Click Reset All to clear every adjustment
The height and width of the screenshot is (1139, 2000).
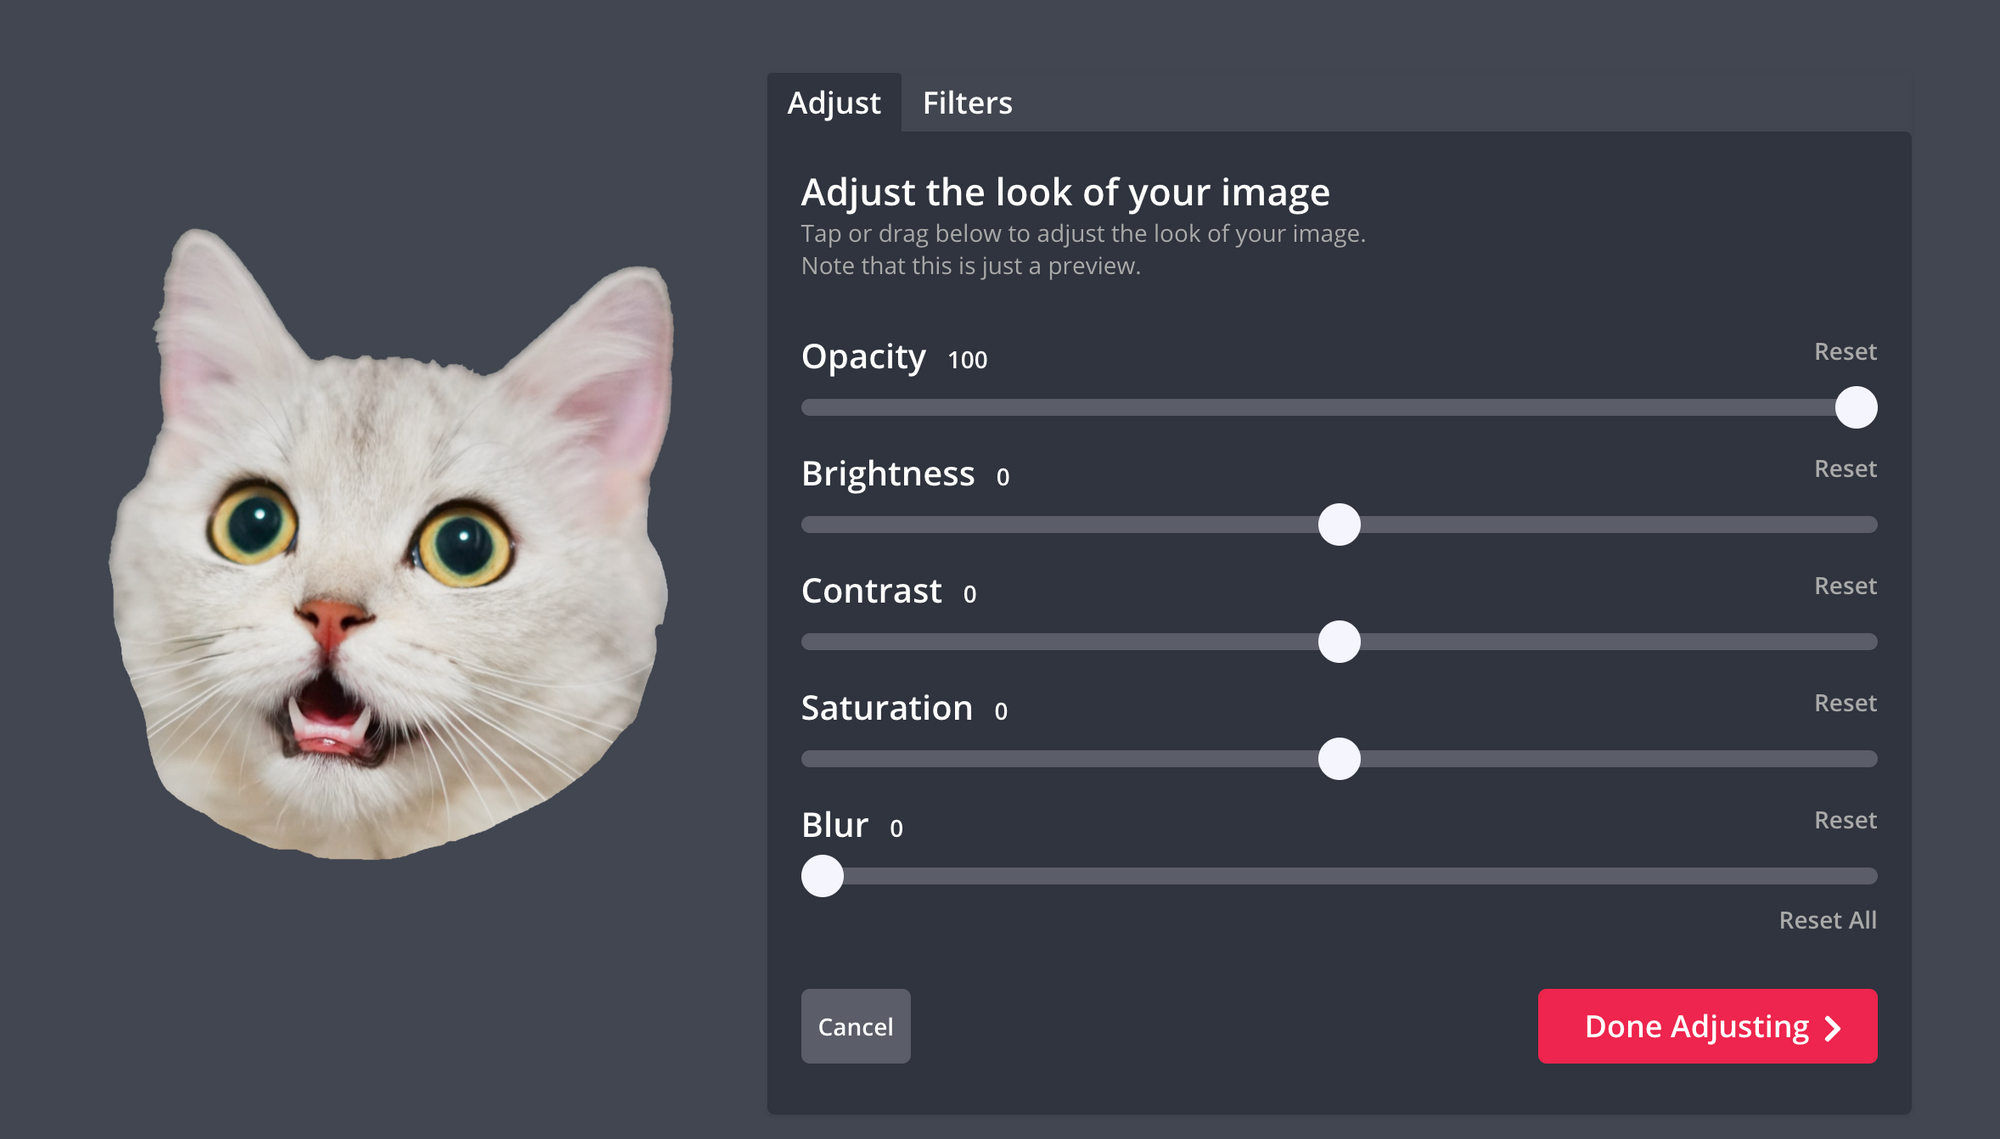(1827, 920)
